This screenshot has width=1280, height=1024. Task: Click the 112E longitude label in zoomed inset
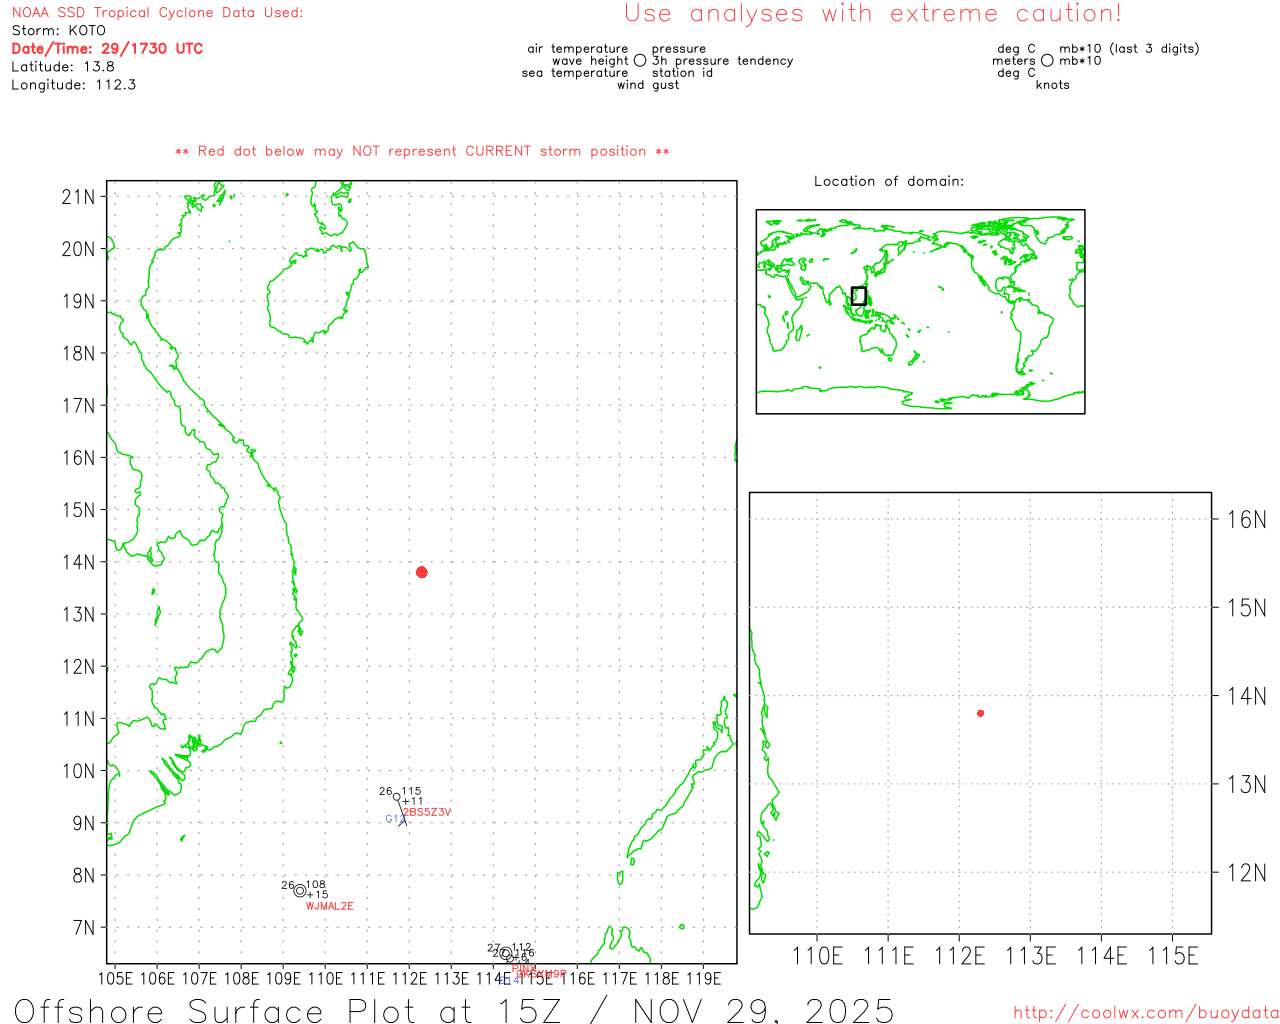tap(959, 957)
